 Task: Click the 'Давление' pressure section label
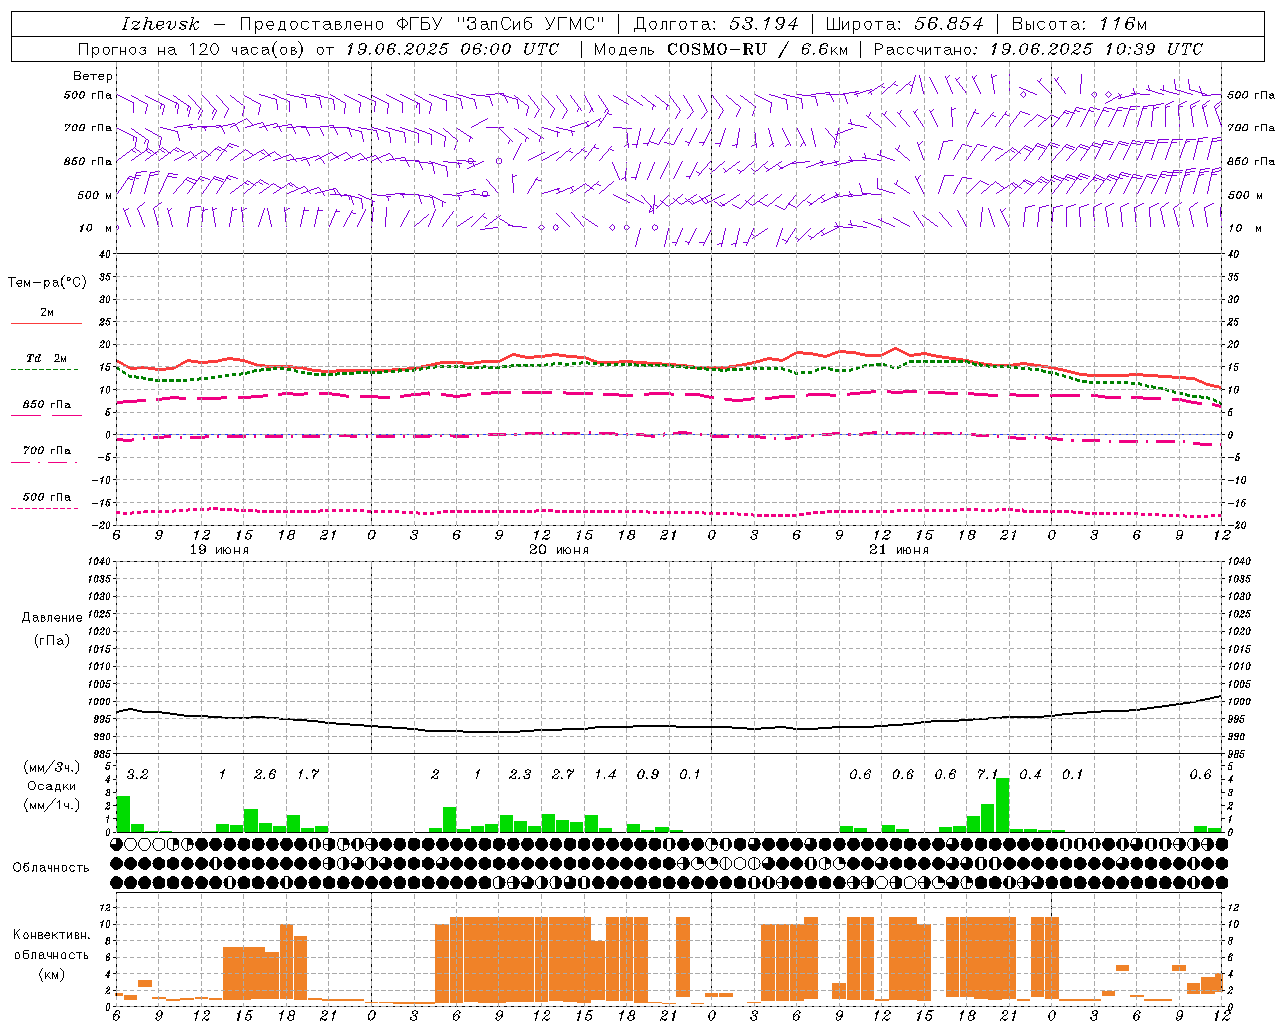[52, 618]
